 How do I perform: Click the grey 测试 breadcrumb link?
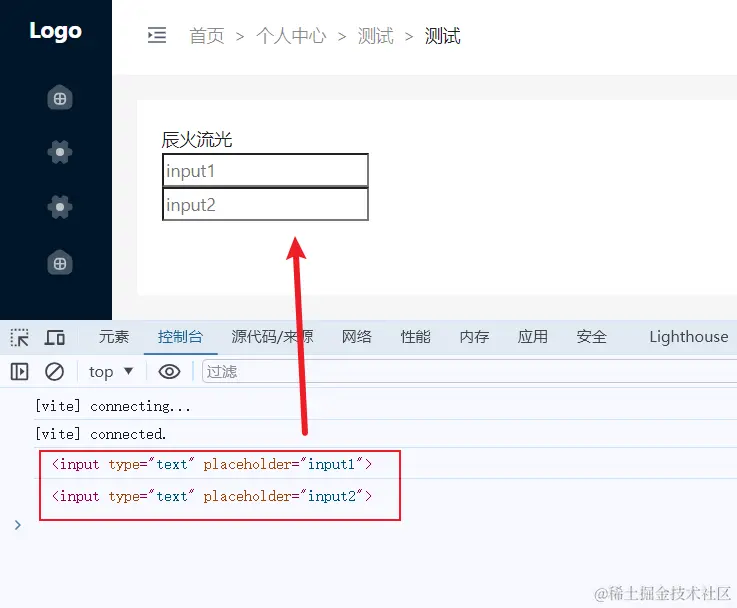[x=375, y=36]
